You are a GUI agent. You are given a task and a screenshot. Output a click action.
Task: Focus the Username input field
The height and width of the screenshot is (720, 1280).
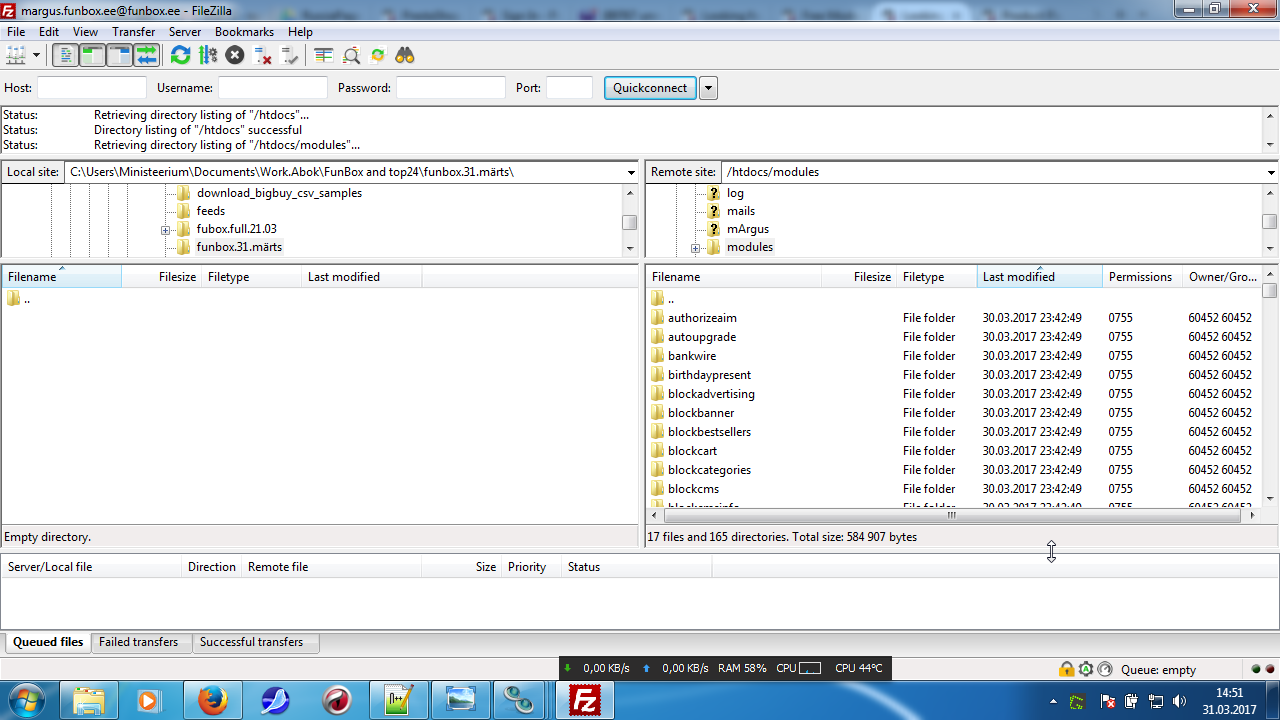pyautogui.click(x=273, y=88)
